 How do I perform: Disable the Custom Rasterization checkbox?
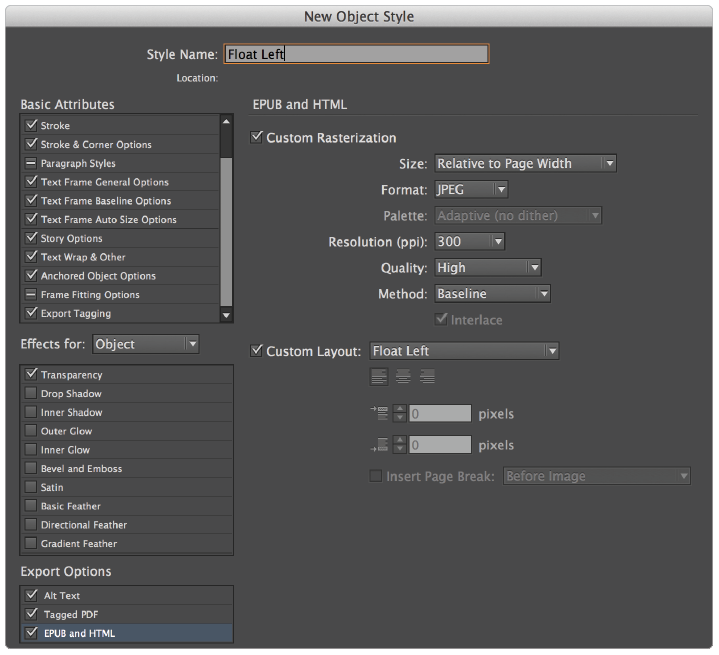[x=257, y=138]
